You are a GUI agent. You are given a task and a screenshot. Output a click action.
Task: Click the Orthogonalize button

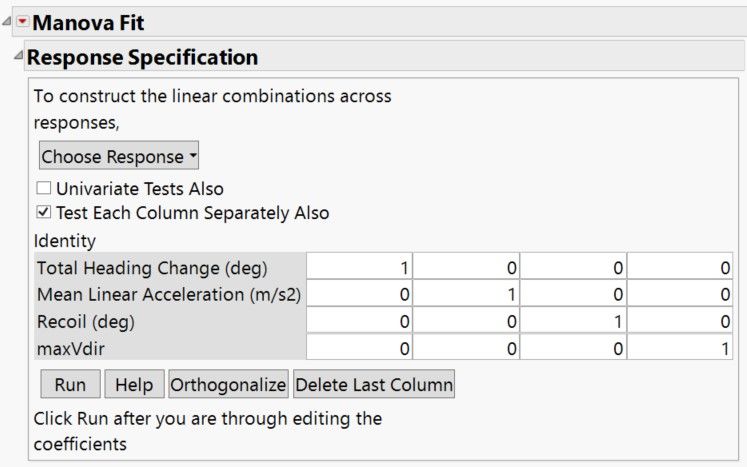pos(228,384)
